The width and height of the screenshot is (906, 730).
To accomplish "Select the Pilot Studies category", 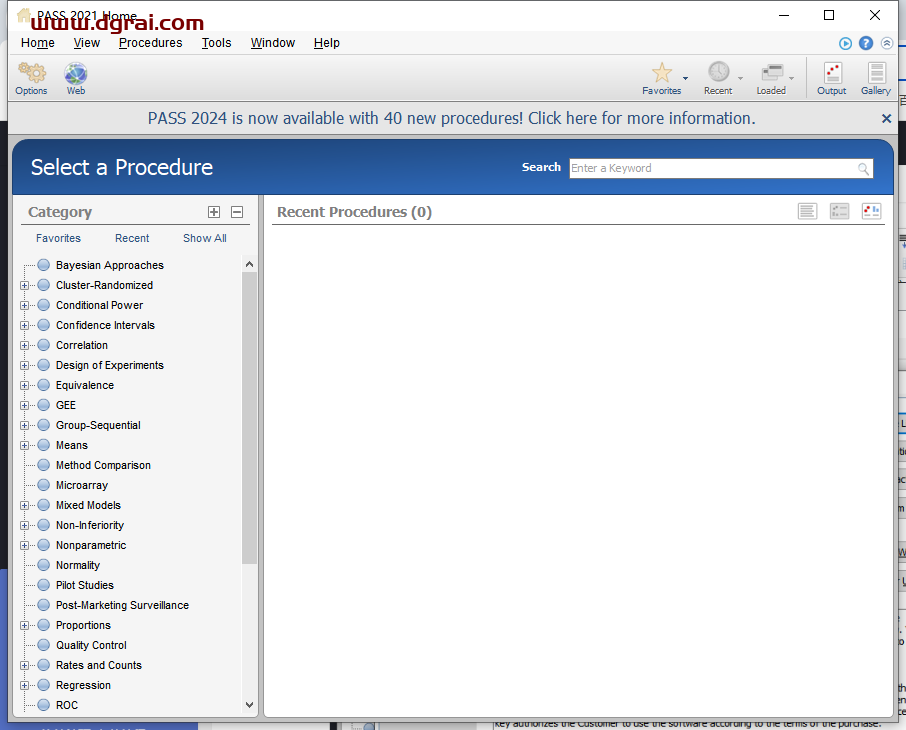I will (x=84, y=586).
